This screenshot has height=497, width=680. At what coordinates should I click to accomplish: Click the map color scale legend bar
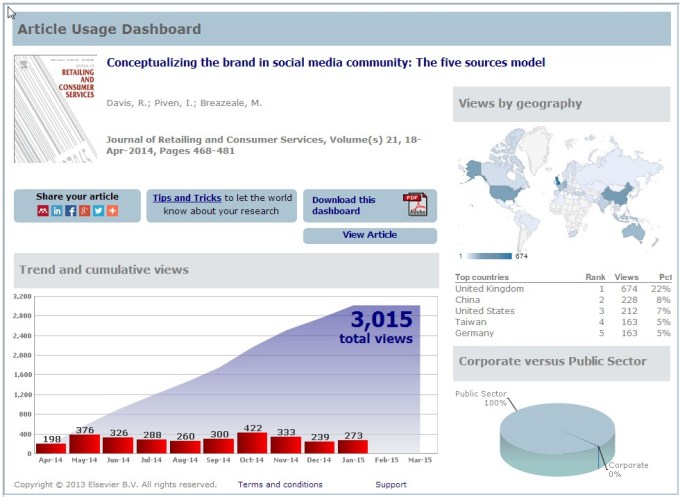490,256
